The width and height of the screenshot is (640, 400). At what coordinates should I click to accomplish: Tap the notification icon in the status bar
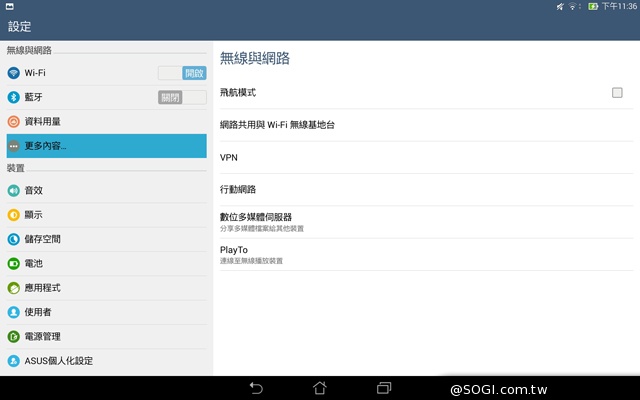click(9, 6)
